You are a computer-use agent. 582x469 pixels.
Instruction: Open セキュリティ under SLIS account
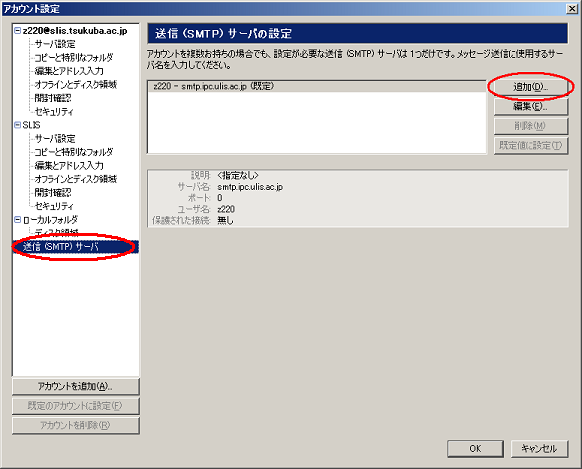[x=54, y=206]
